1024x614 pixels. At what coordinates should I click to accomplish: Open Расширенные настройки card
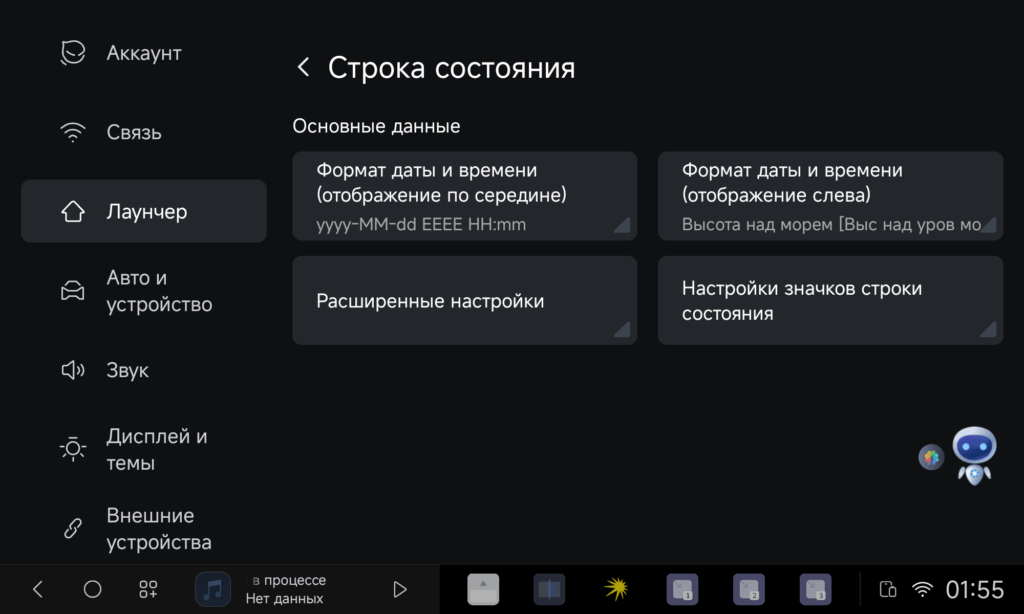click(x=464, y=300)
